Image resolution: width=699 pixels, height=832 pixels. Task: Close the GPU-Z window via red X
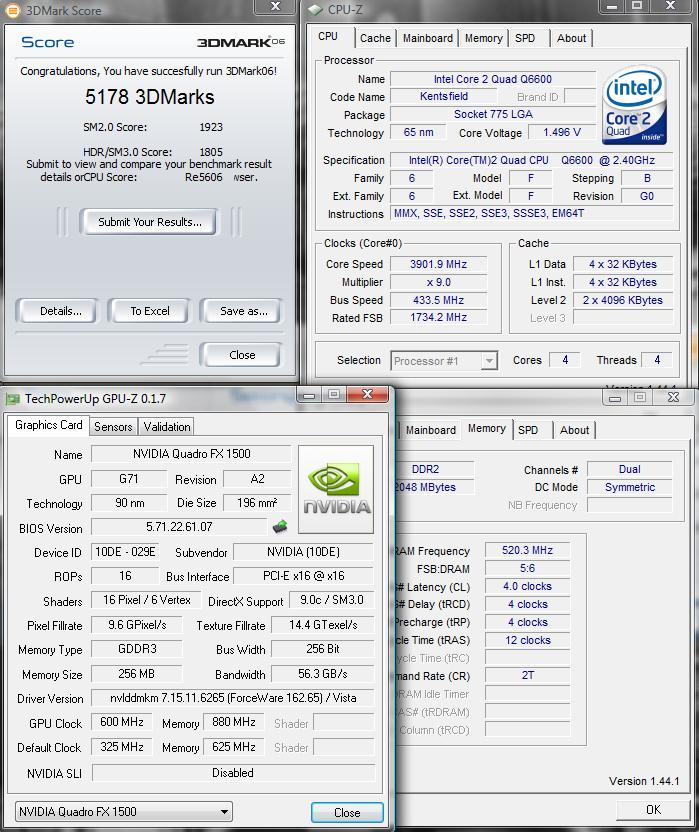click(367, 394)
